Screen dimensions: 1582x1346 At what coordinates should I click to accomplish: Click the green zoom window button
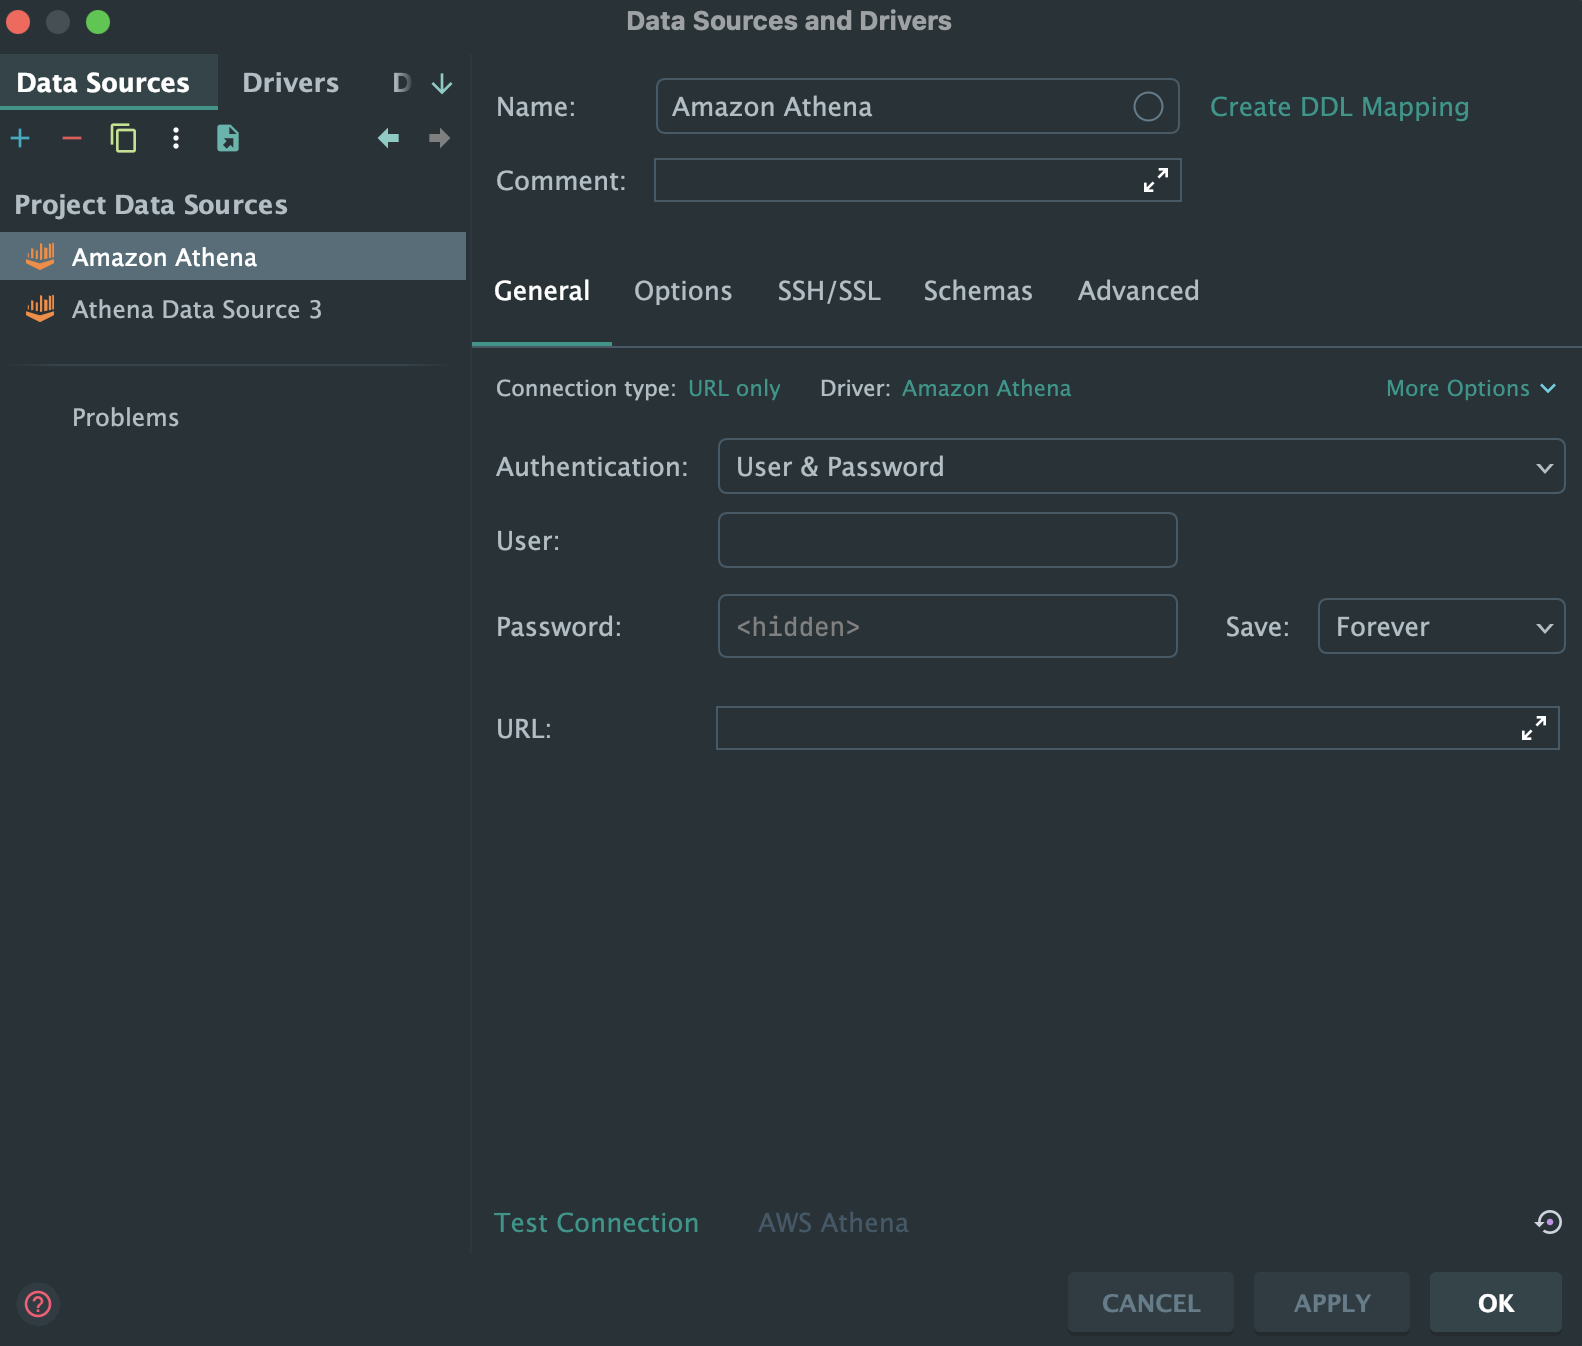pyautogui.click(x=98, y=21)
